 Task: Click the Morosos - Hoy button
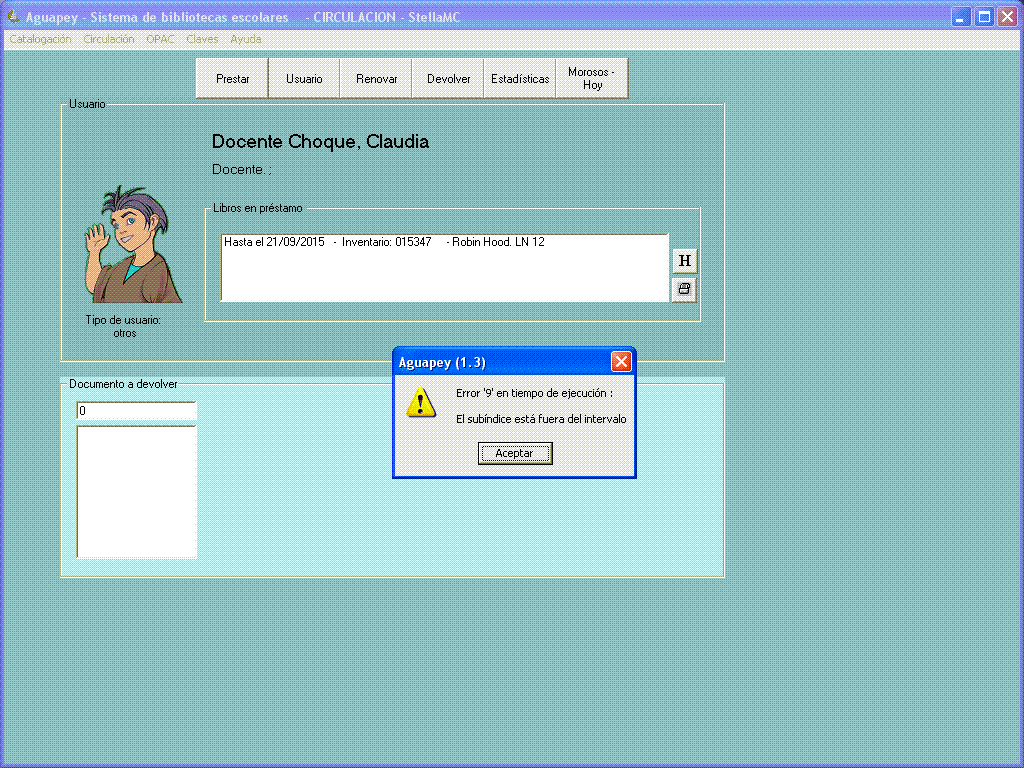592,79
